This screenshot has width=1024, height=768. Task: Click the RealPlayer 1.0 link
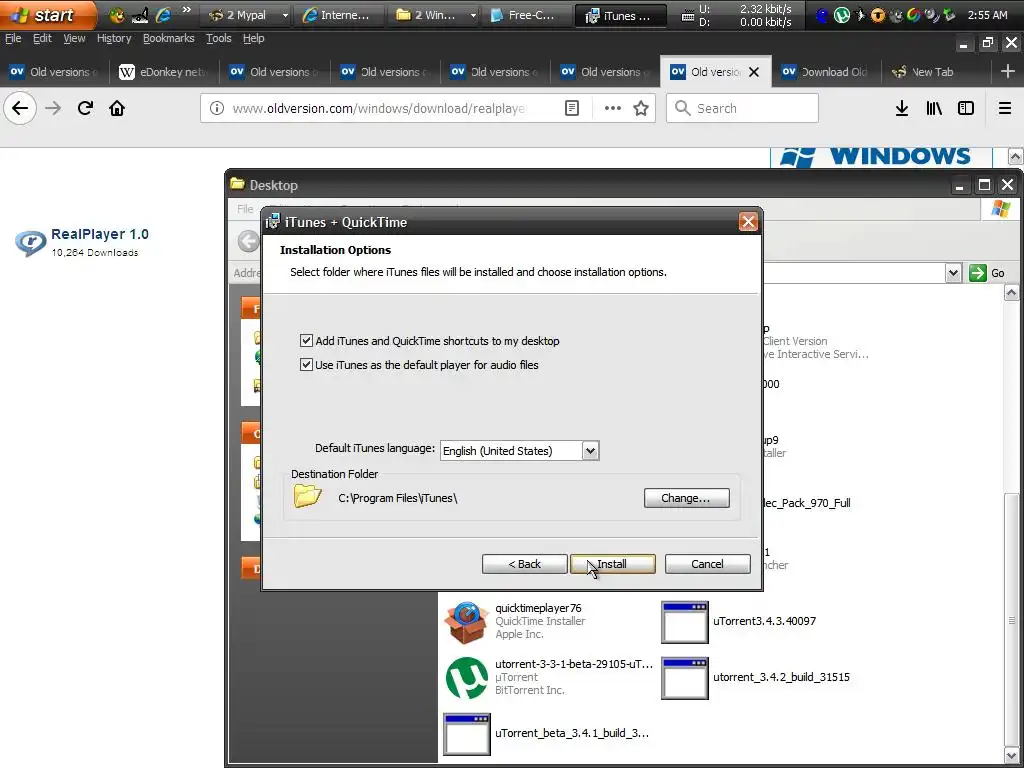[100, 234]
